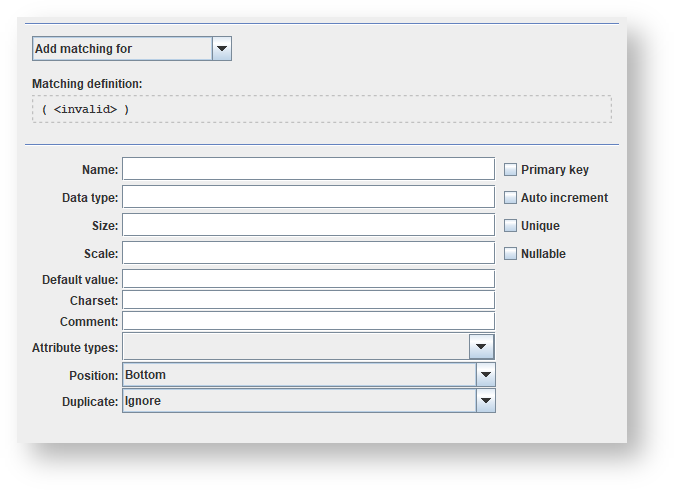Click into the Name text field
The height and width of the screenshot is (491, 675).
(308, 169)
